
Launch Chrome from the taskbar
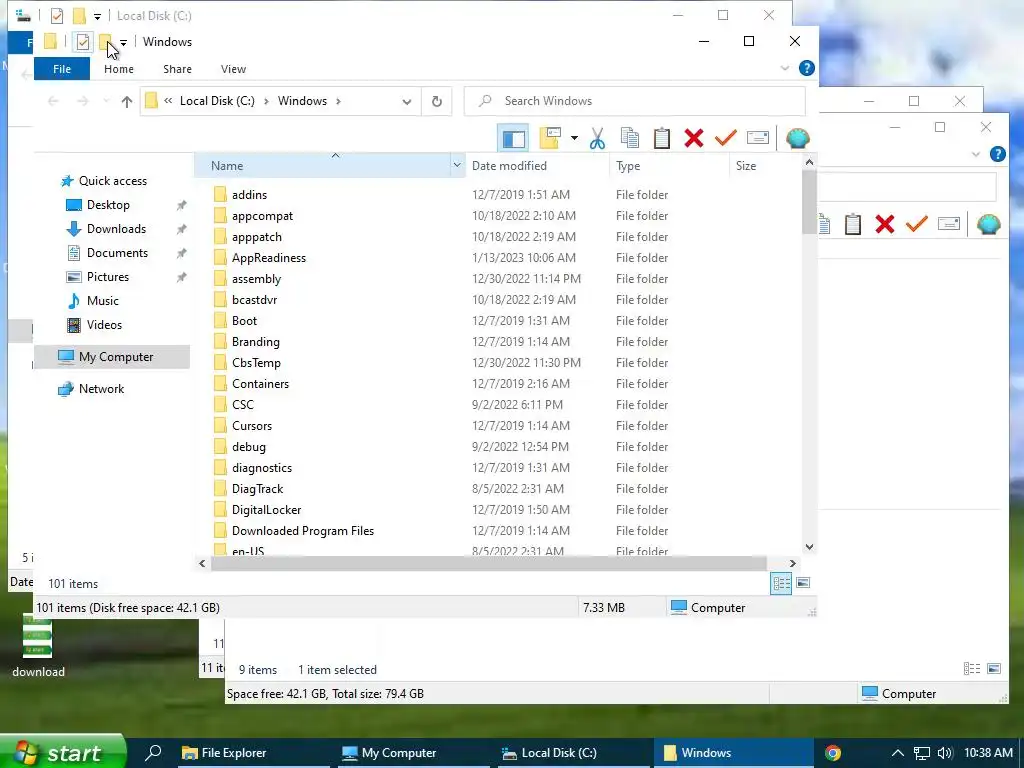tap(833, 753)
